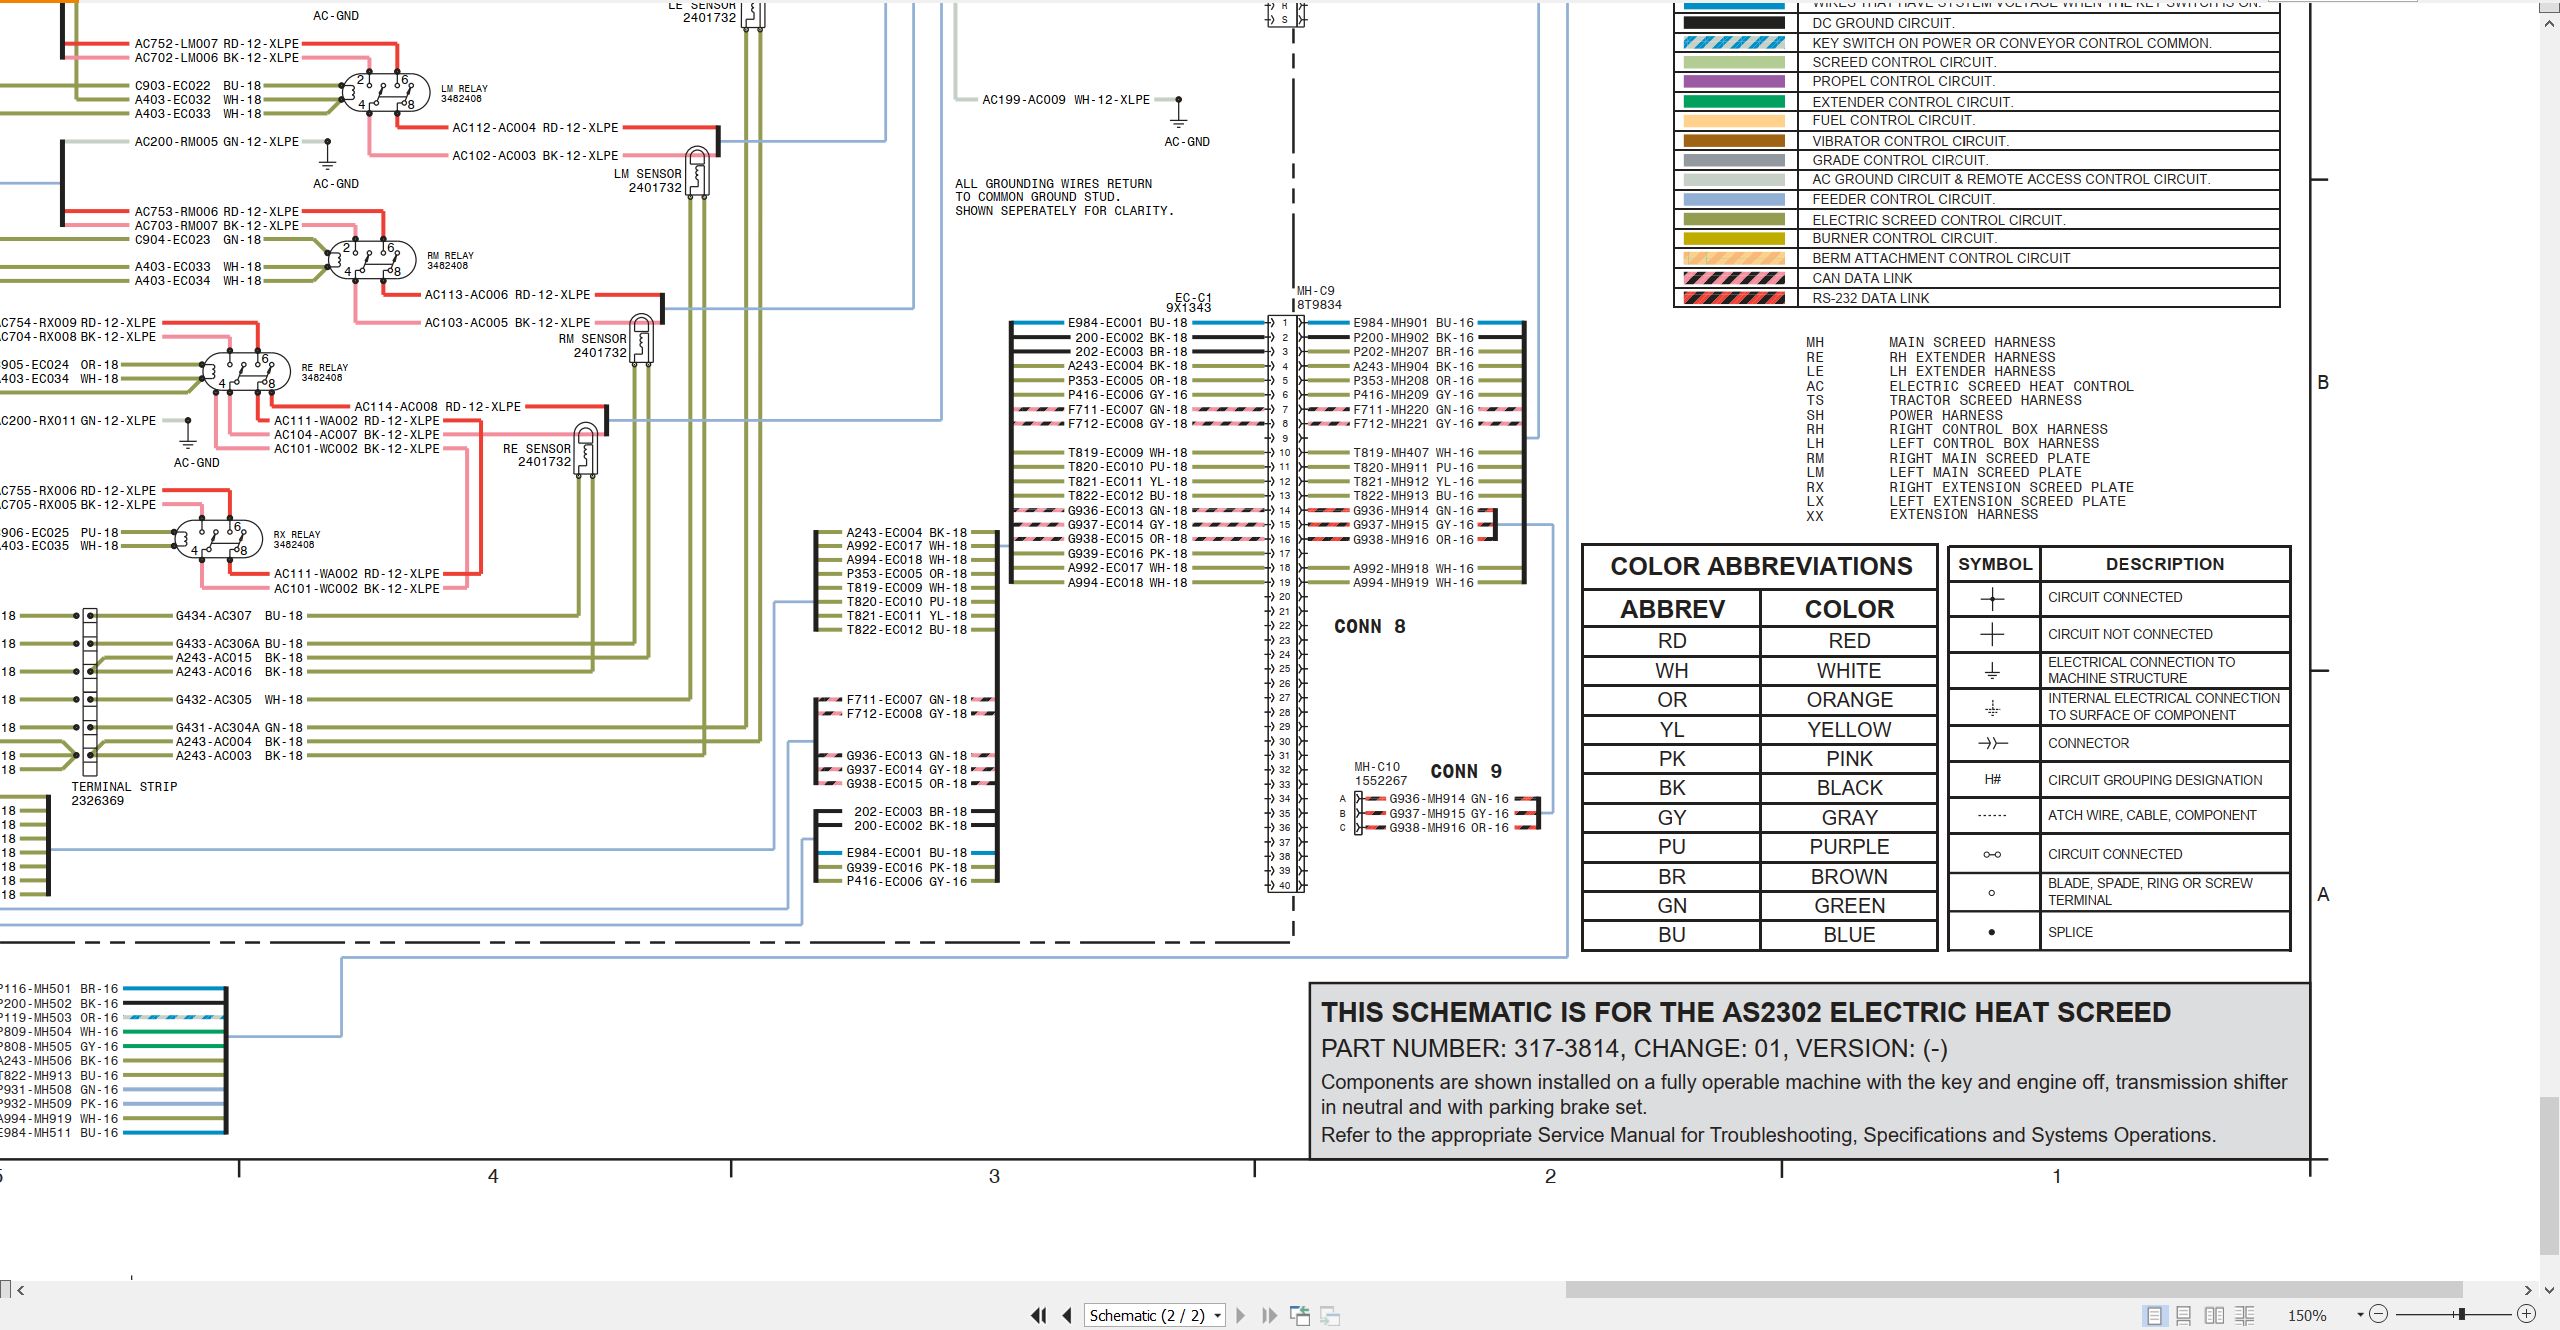Click the 'THIS SCHEMATIC IS FOR THE AS2302' title
Viewport: 2560px width, 1330px height.
pyautogui.click(x=1745, y=1013)
